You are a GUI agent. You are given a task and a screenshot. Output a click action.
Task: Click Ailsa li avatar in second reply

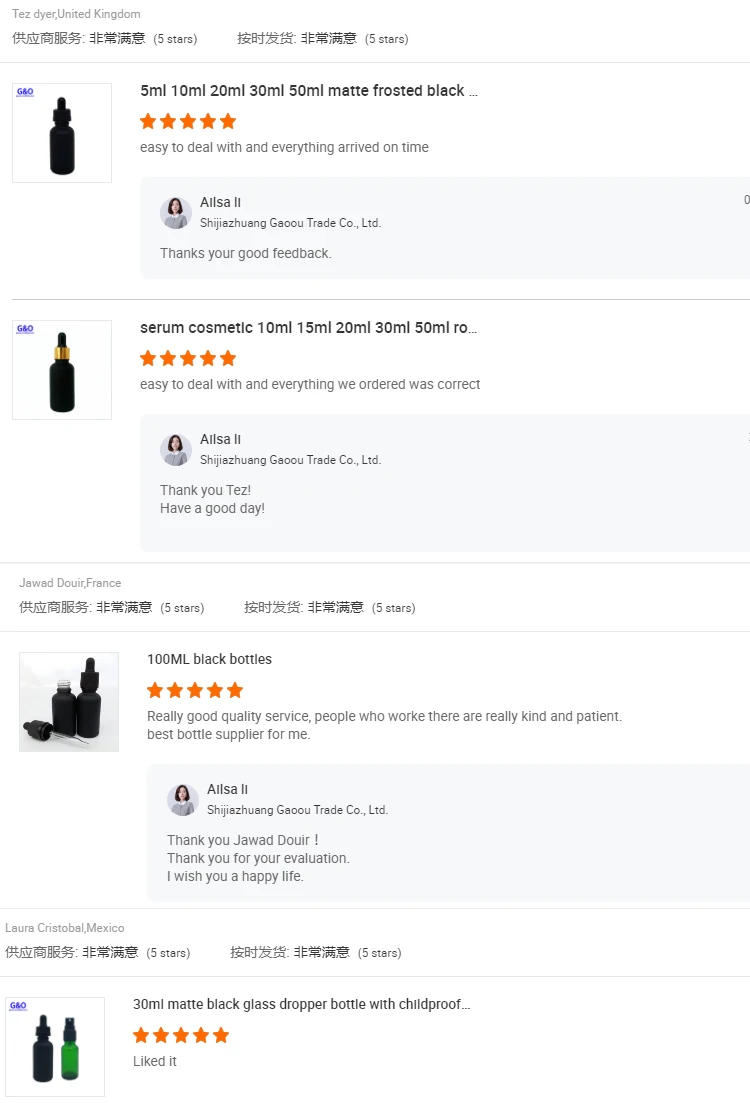click(x=176, y=450)
